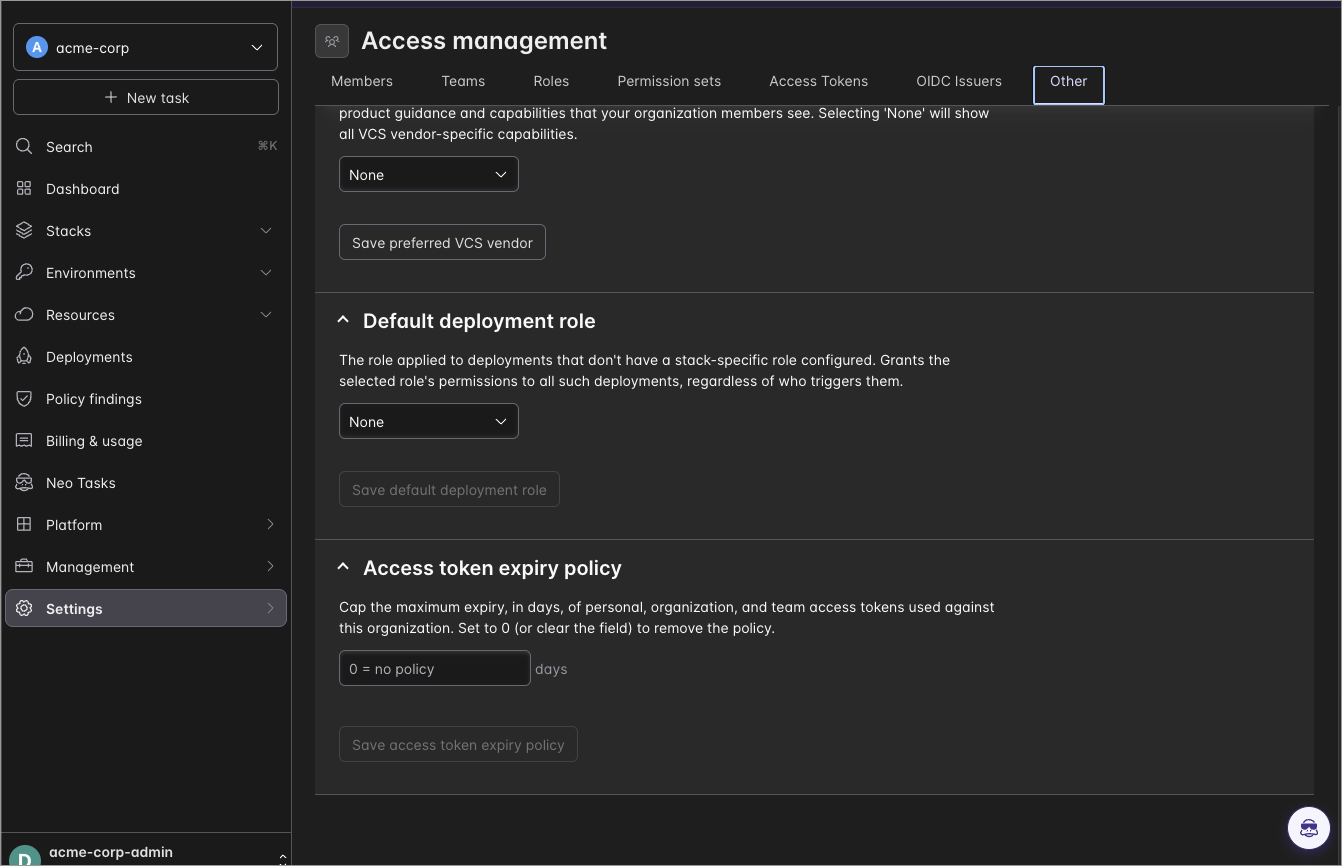Click the acme-corp-admin username text
1342x866 pixels.
coord(111,852)
